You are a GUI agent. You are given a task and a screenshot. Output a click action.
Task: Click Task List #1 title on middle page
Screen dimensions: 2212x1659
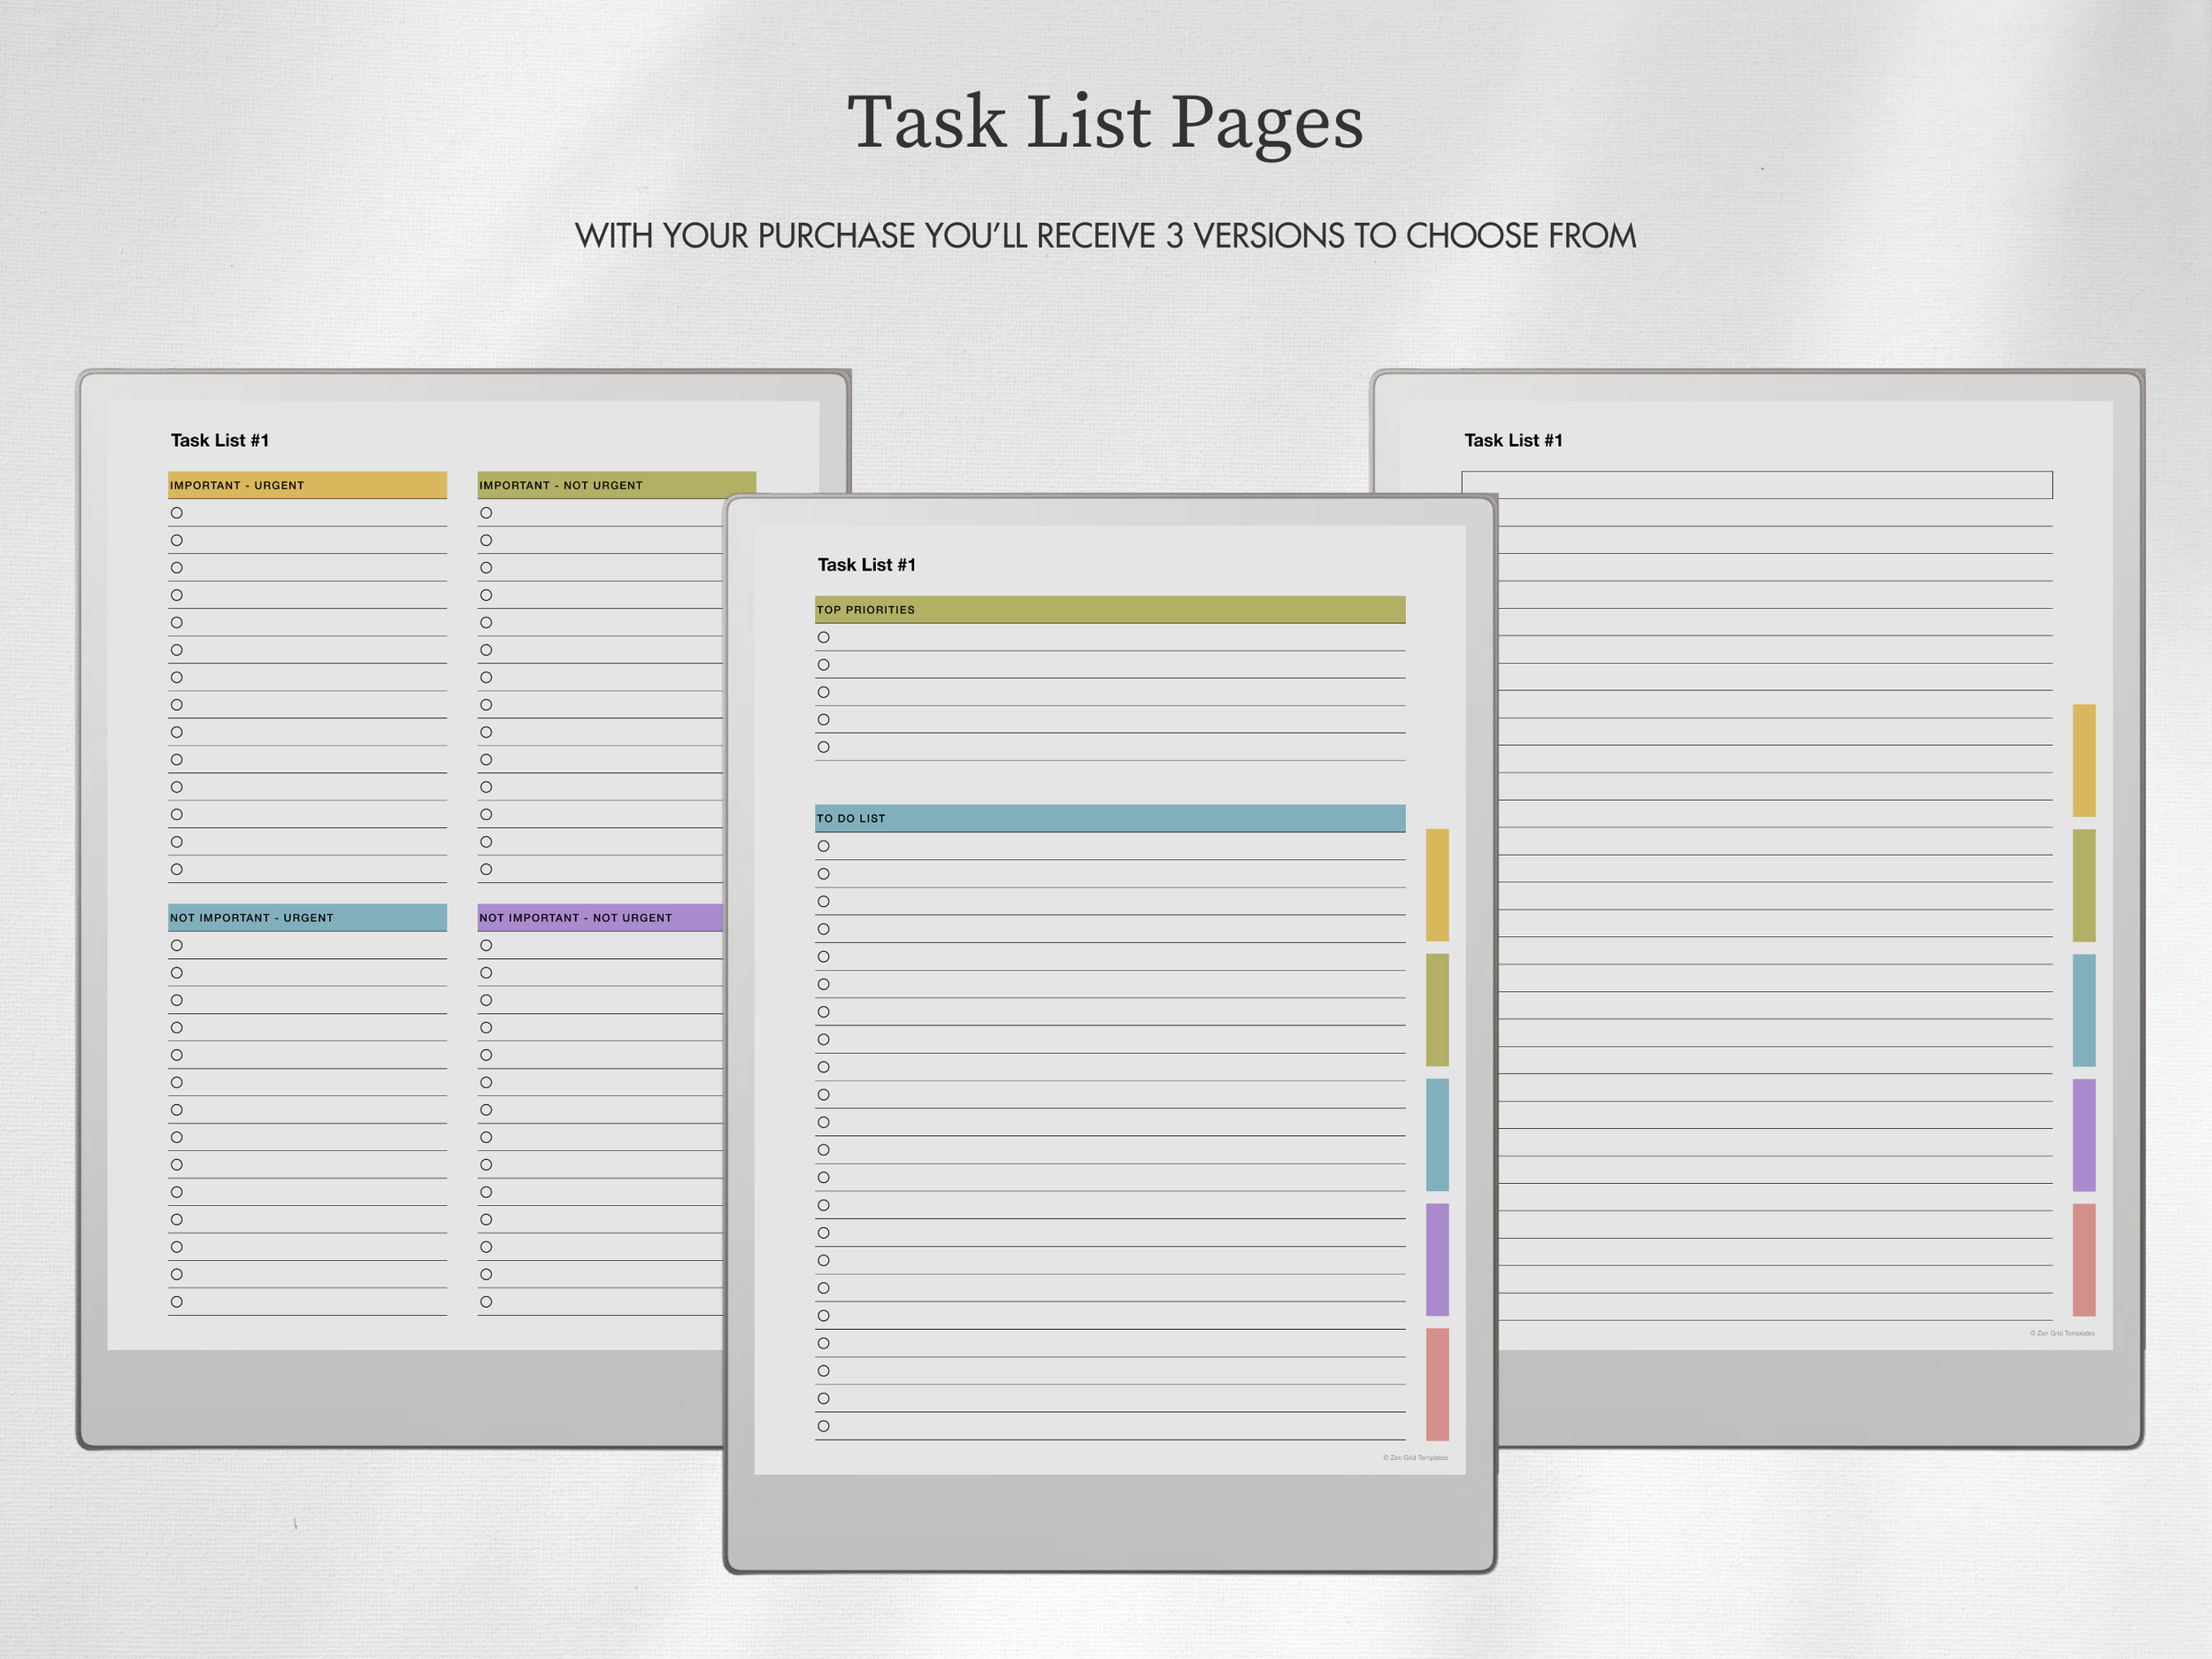(x=867, y=565)
